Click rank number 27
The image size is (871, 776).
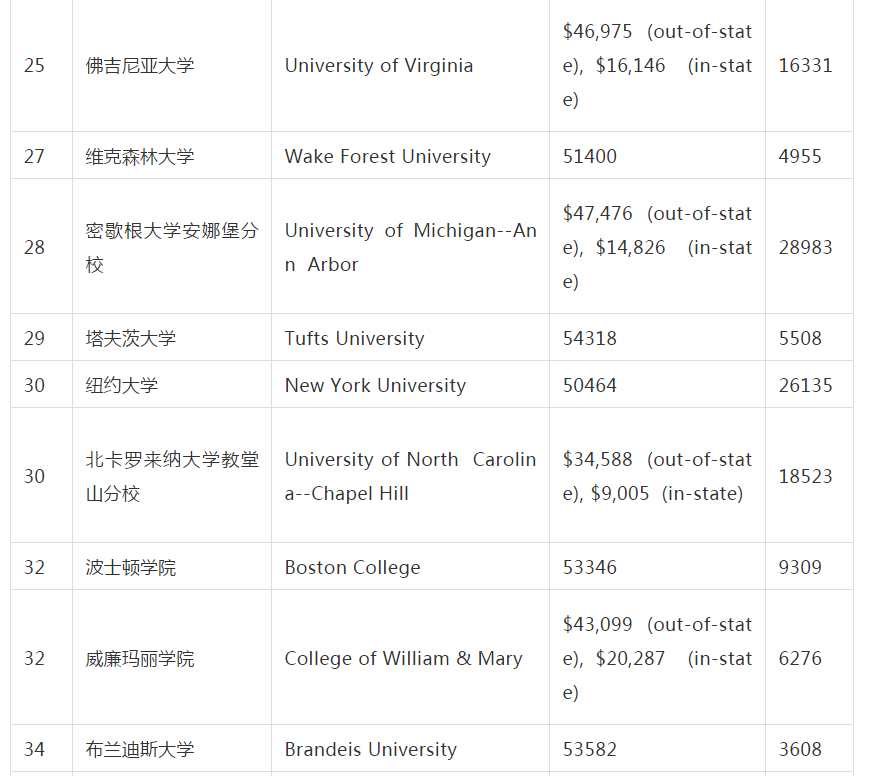tap(35, 156)
